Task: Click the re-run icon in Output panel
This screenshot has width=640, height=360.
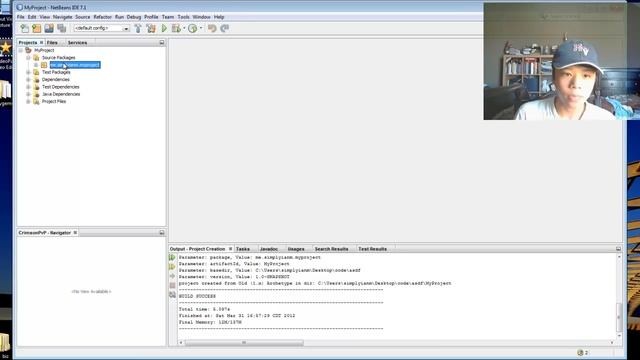Action: (172, 258)
